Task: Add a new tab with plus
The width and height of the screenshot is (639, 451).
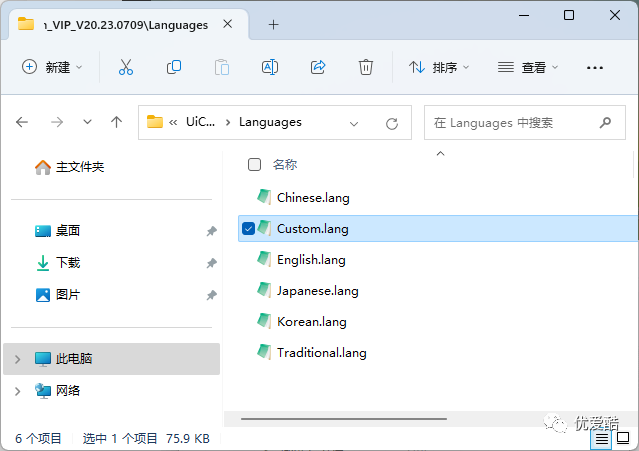Action: (x=273, y=24)
